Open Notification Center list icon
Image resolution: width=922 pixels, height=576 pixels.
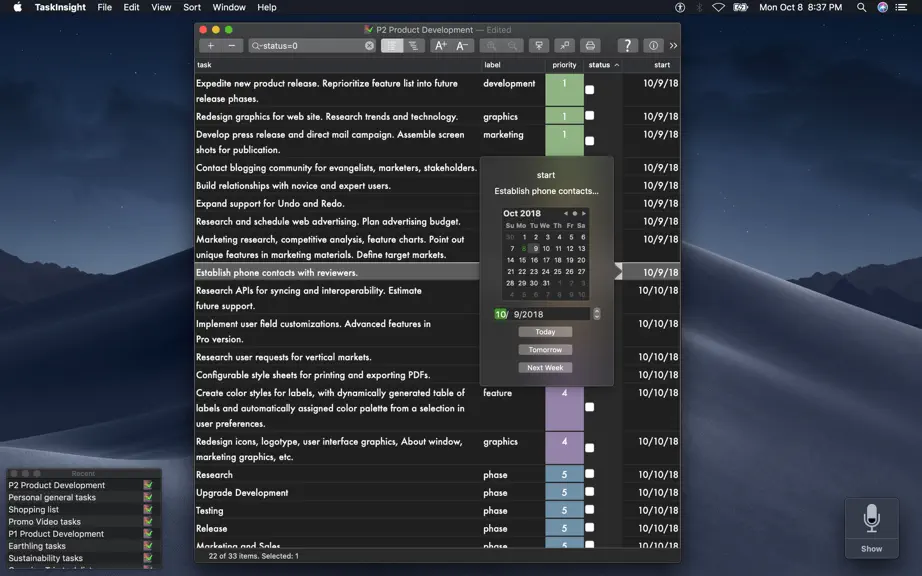point(901,7)
